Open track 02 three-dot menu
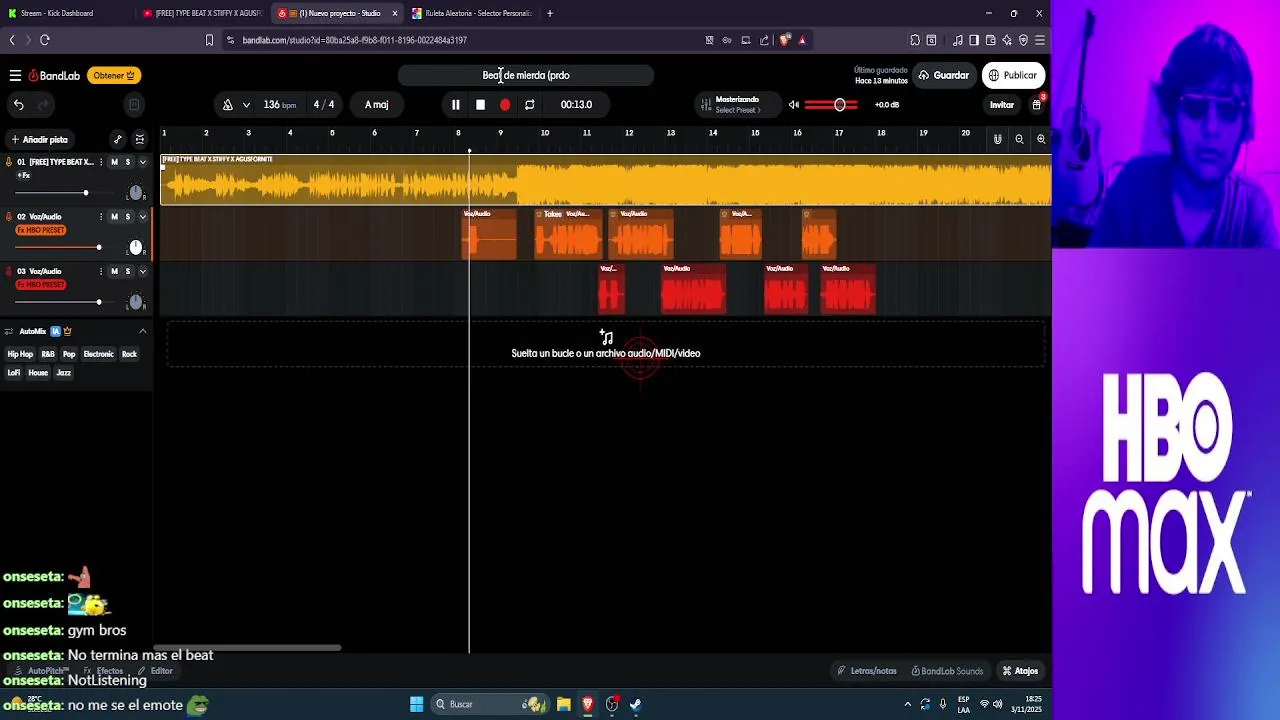Image resolution: width=1280 pixels, height=720 pixels. tap(100, 216)
